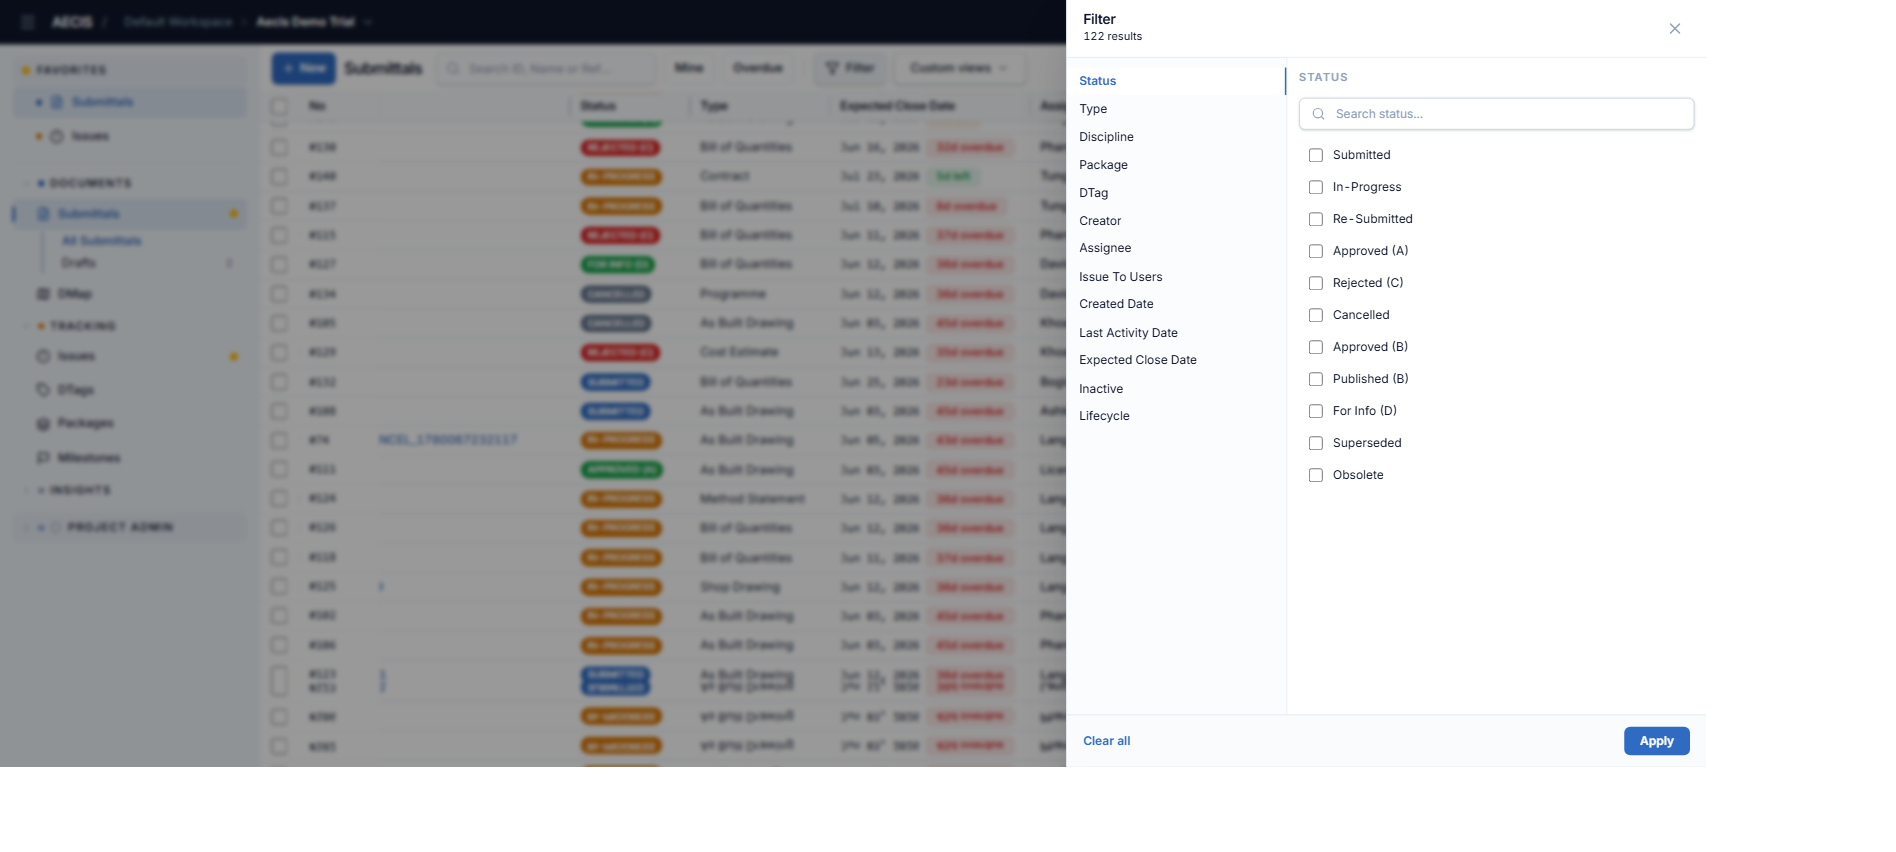This screenshot has height=852, width=1896.
Task: Check the Superseded status checkbox
Action: click(x=1316, y=443)
